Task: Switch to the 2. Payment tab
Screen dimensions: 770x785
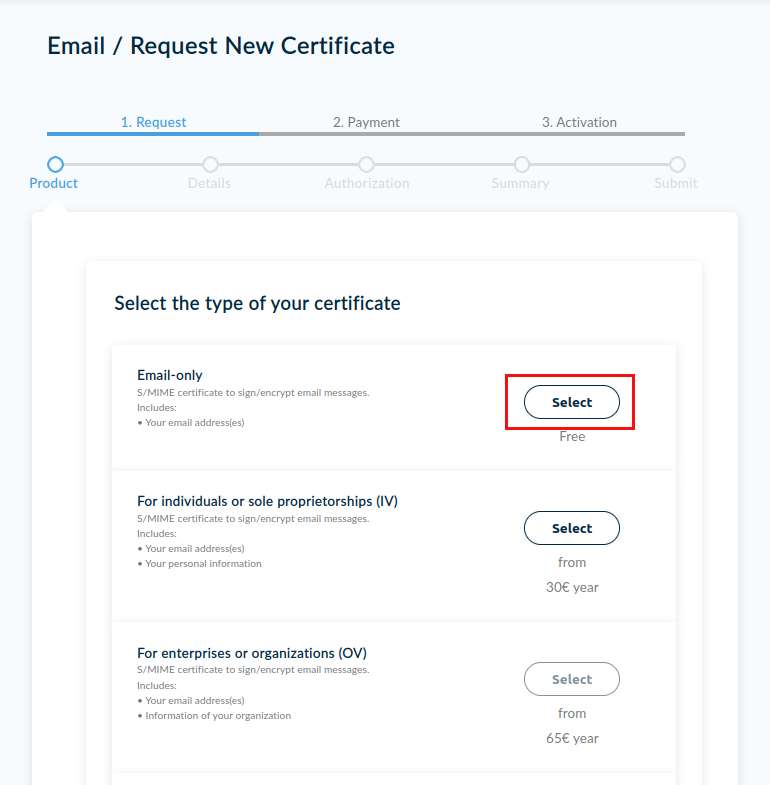Action: (x=366, y=122)
